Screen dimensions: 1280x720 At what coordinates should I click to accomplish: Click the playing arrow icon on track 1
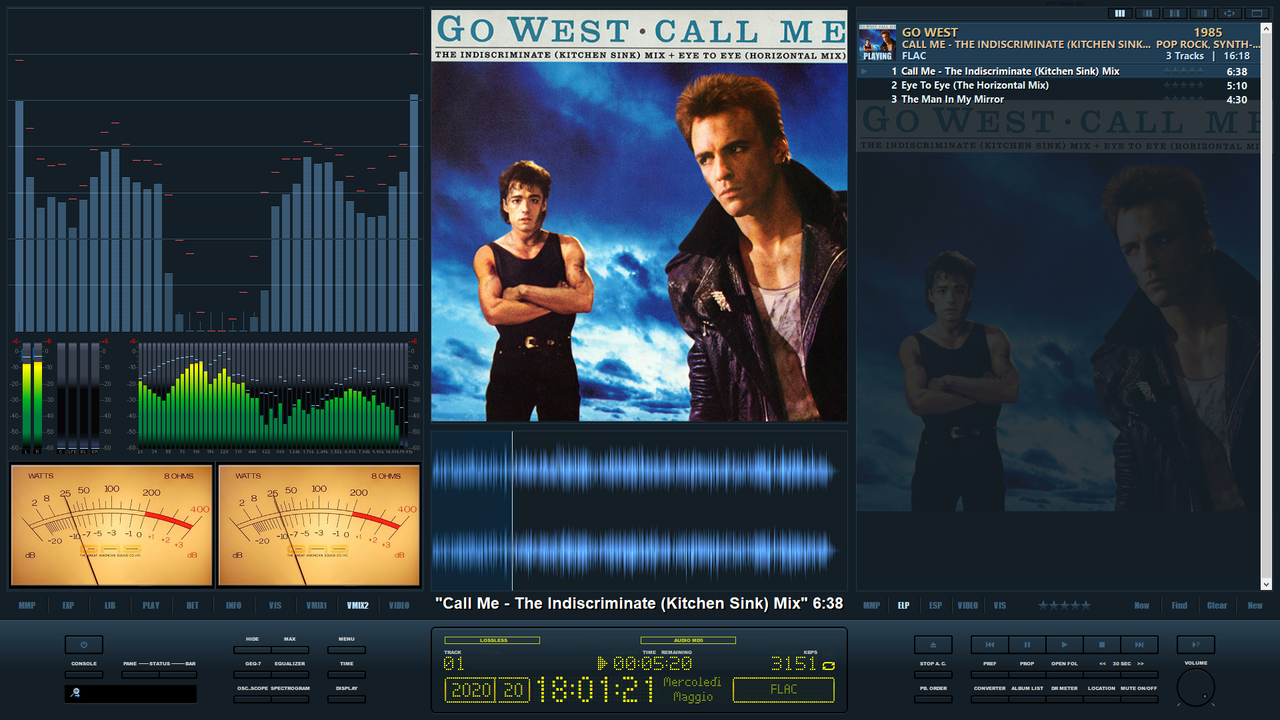pos(865,71)
